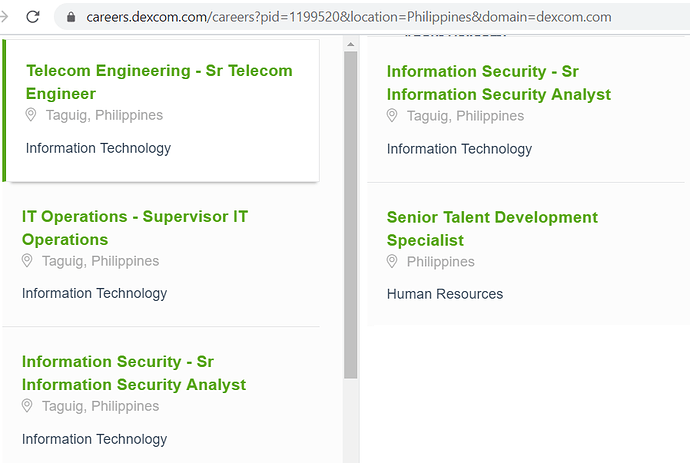Image resolution: width=690 pixels, height=463 pixels.
Task: Click the lock icon in address bar
Action: click(x=71, y=17)
